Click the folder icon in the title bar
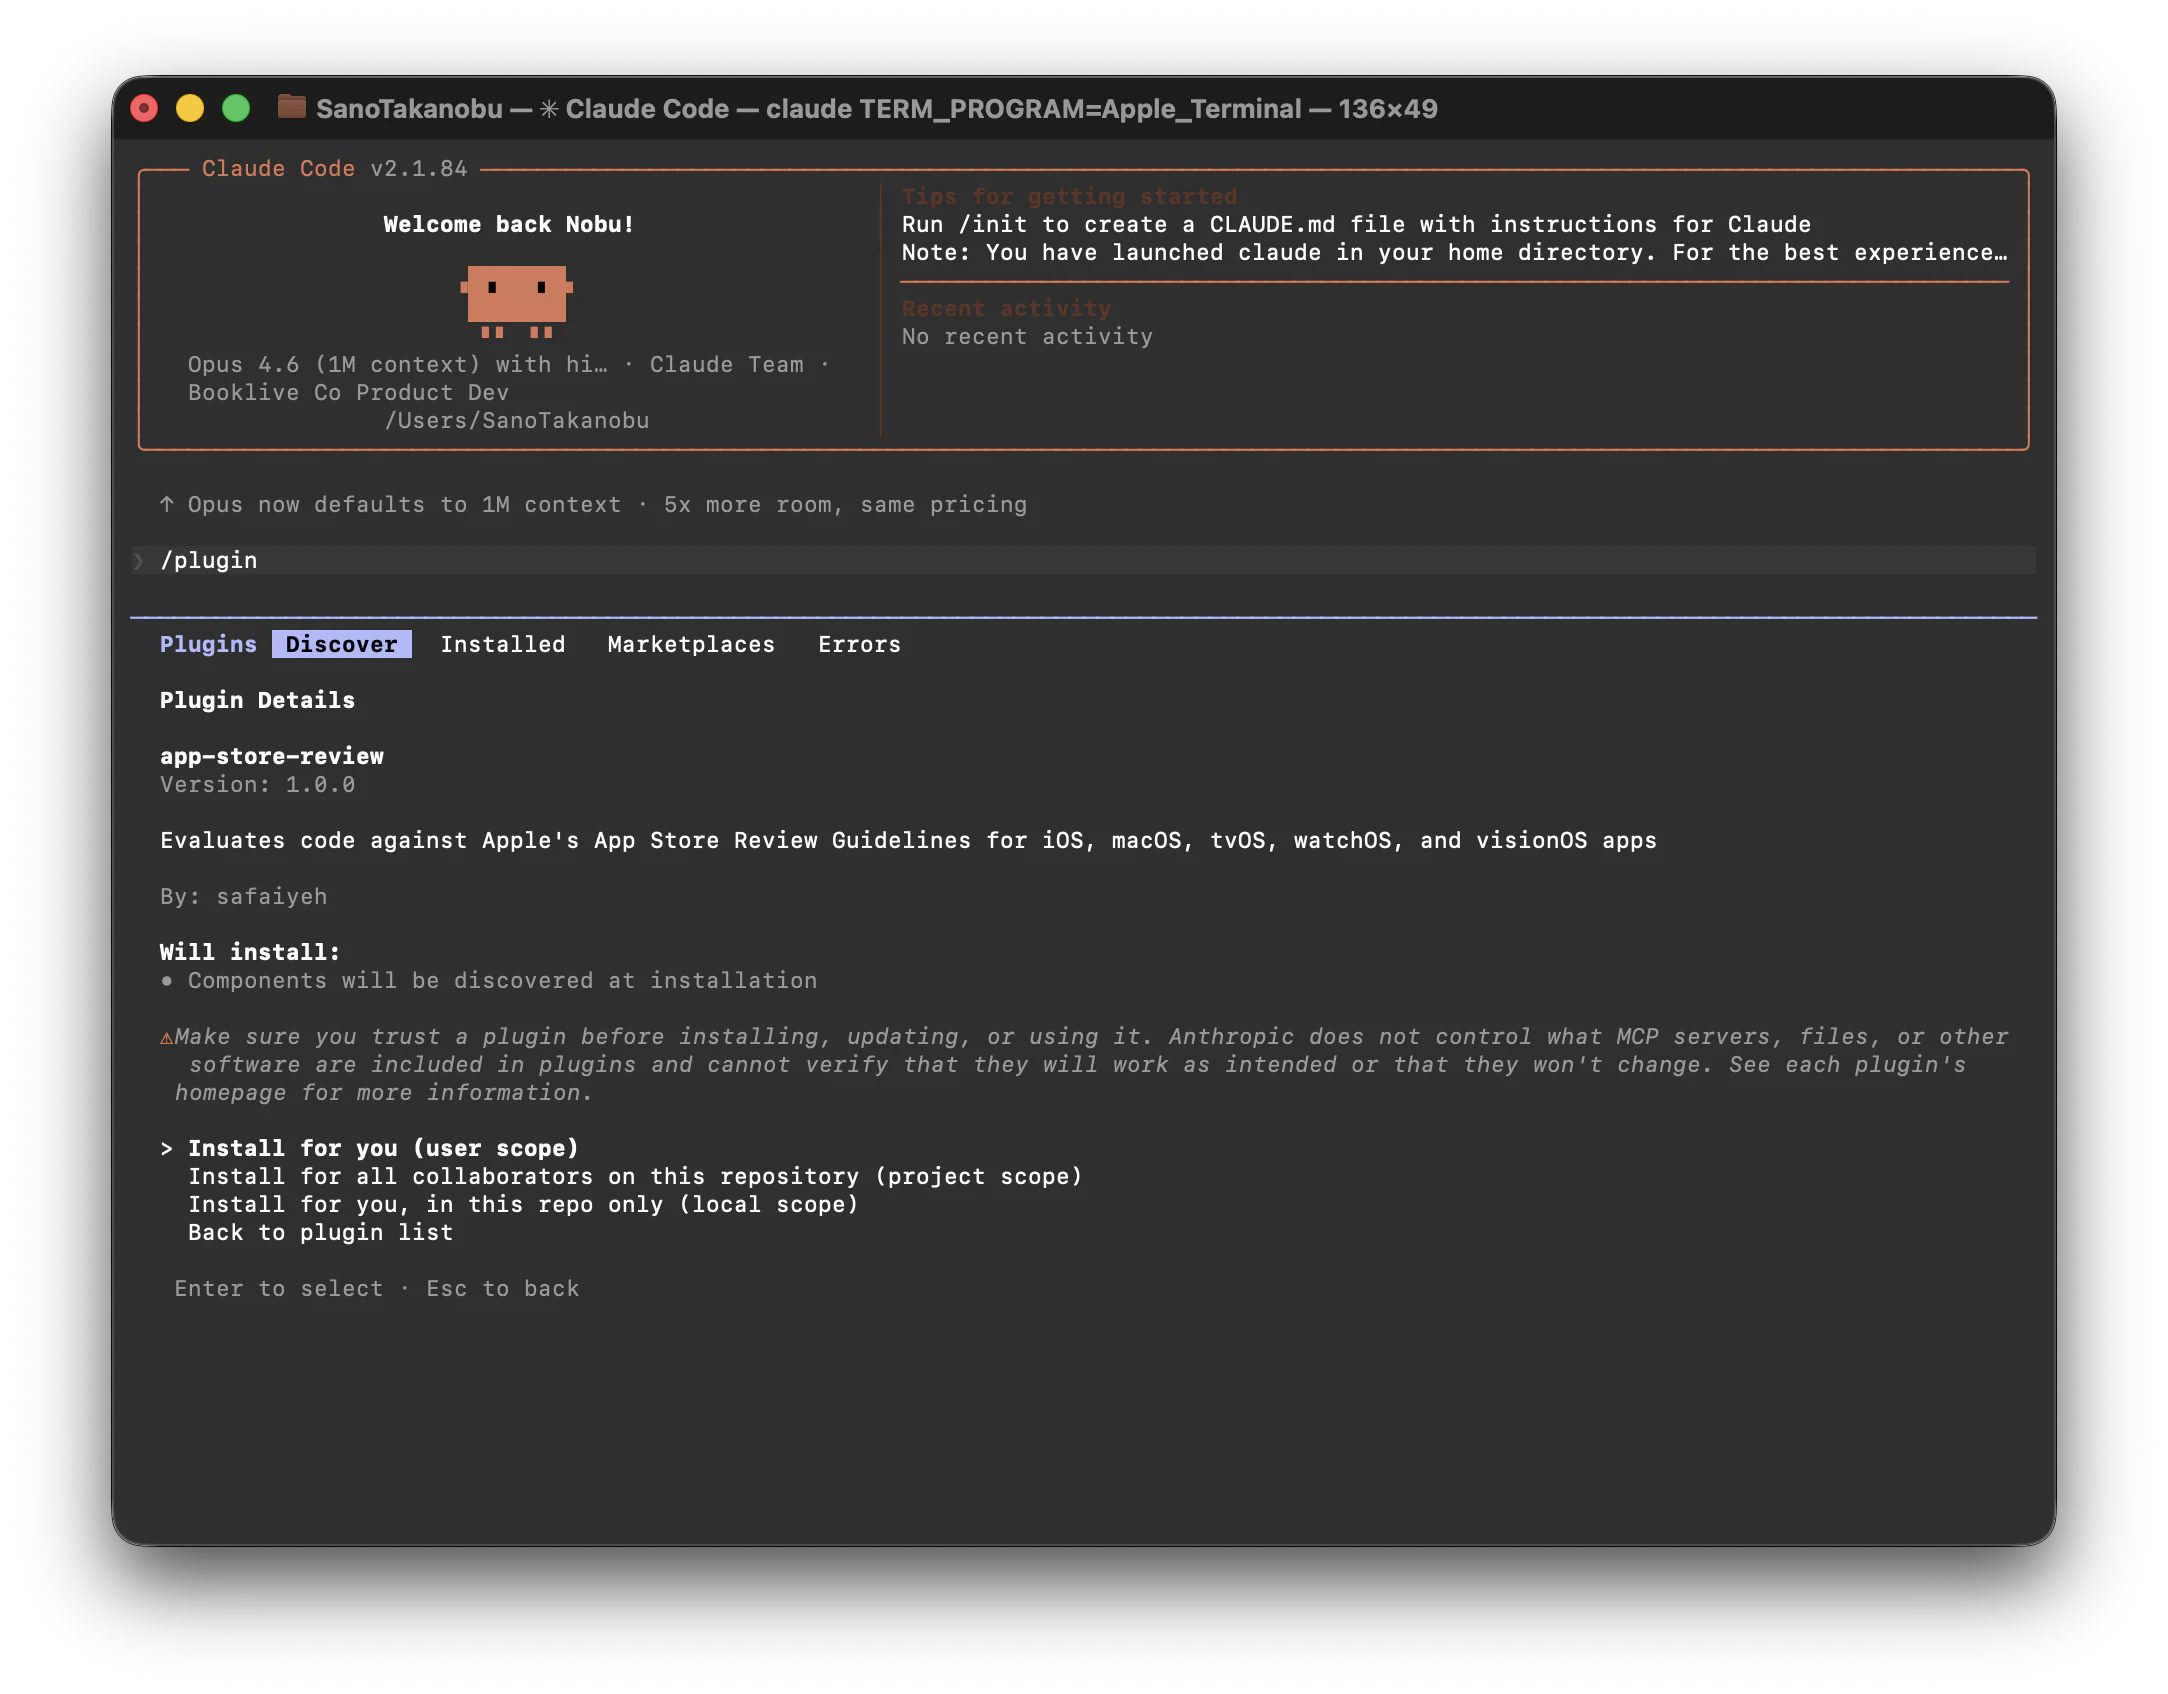 click(291, 107)
